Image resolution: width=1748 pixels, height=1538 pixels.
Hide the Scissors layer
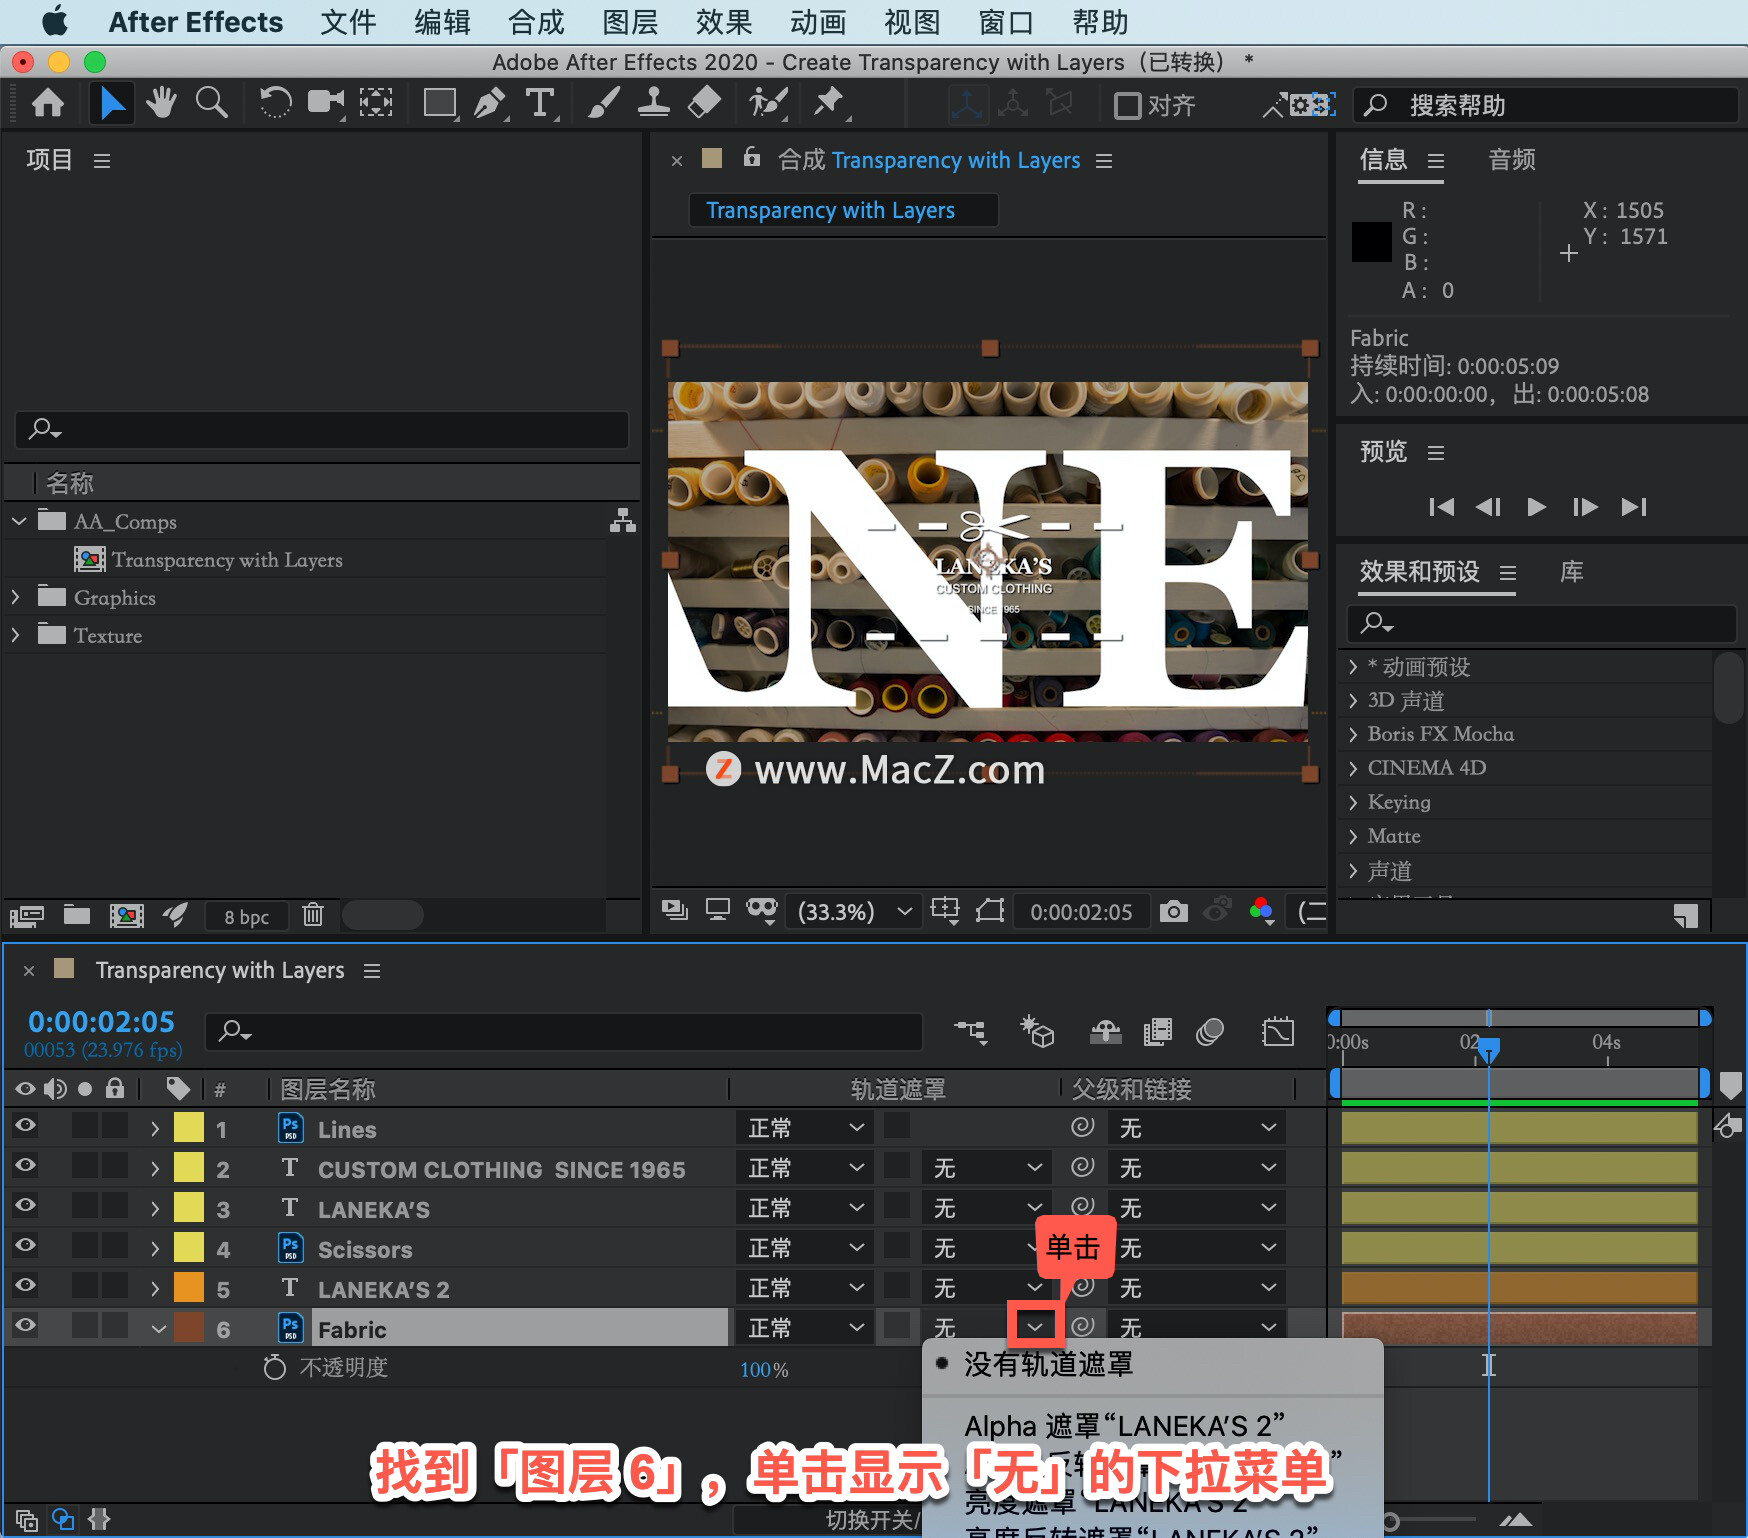pyautogui.click(x=26, y=1246)
